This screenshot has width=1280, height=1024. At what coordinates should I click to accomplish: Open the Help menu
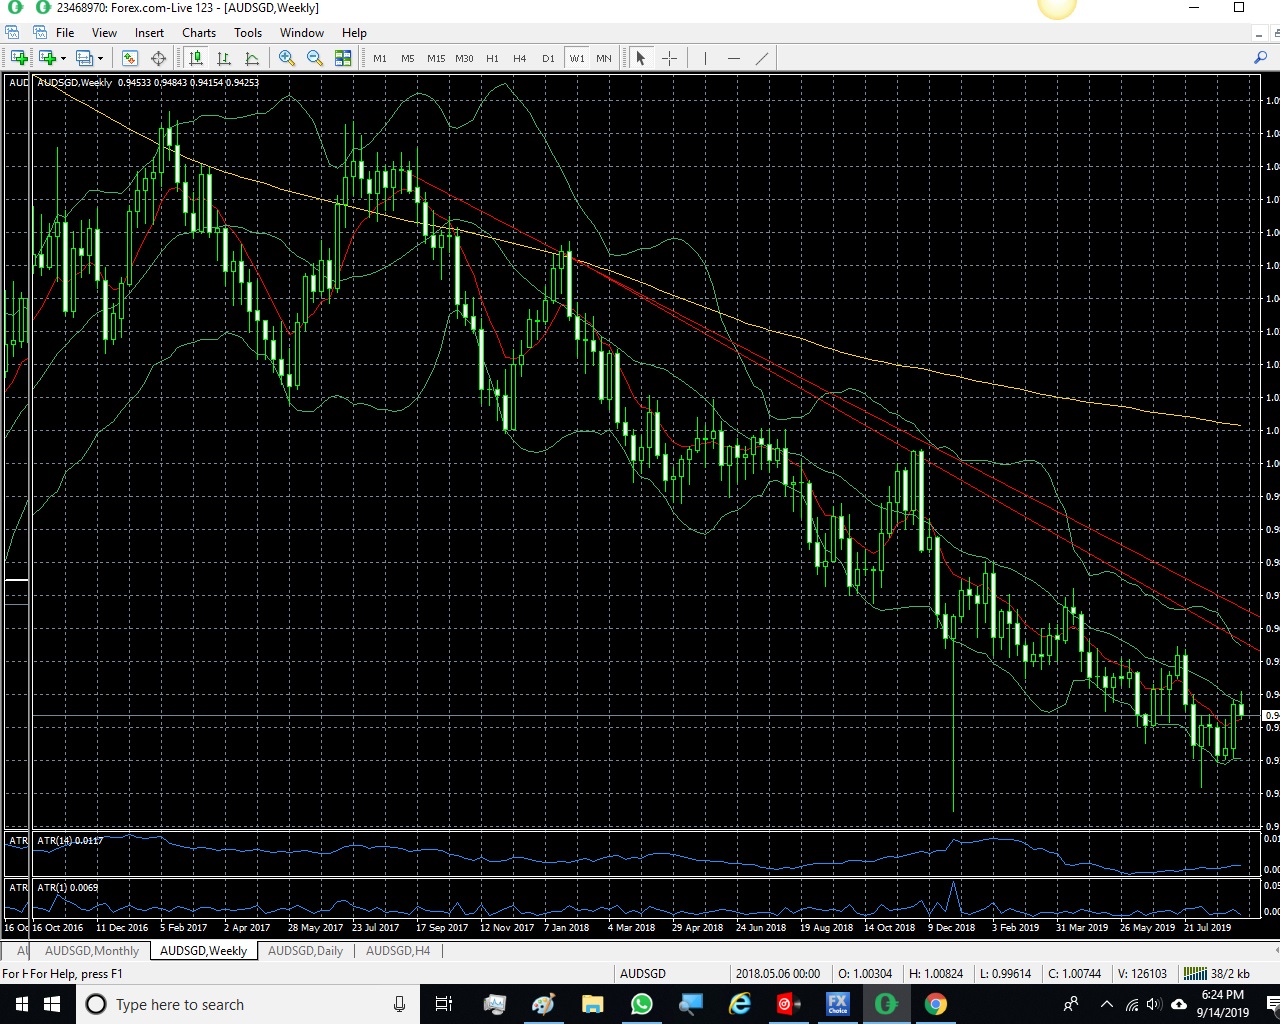tap(354, 33)
